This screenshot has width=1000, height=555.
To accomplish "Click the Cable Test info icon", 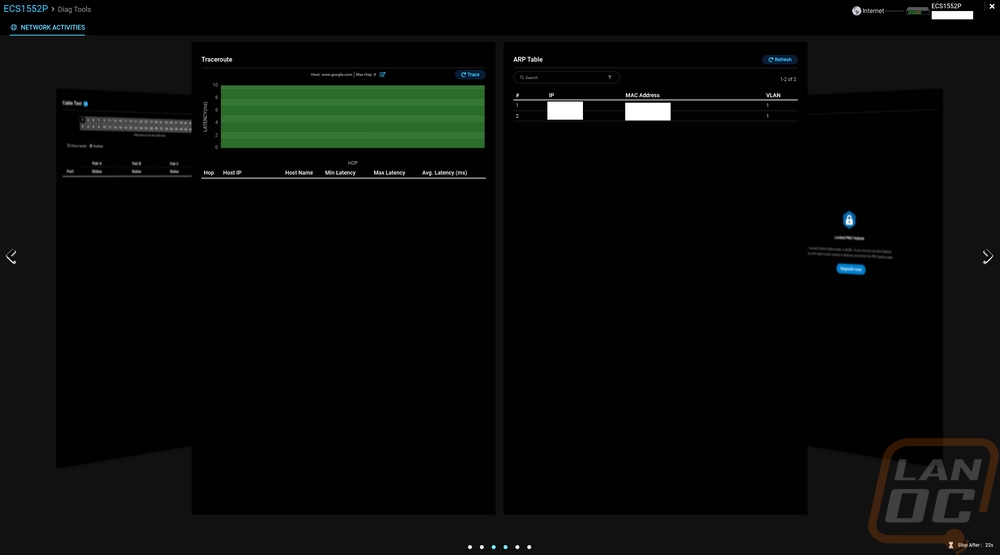I will point(86,103).
